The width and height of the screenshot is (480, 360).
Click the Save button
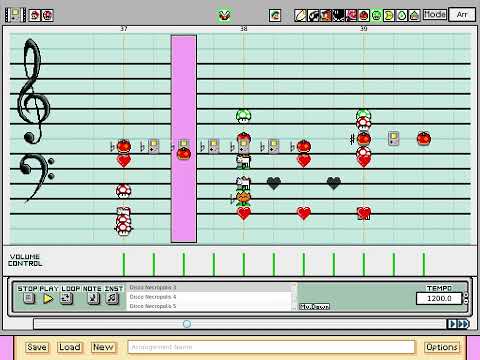(x=37, y=347)
